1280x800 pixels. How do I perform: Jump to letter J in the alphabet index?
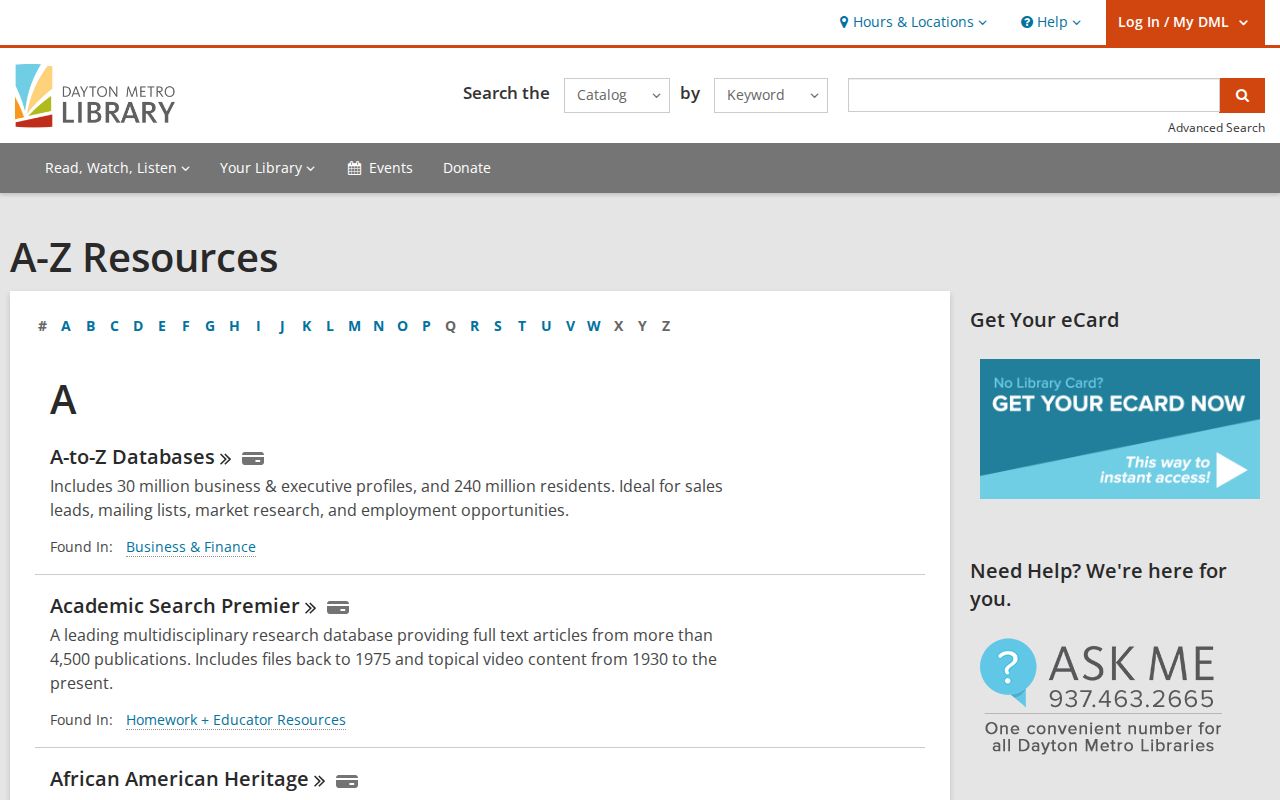282,326
